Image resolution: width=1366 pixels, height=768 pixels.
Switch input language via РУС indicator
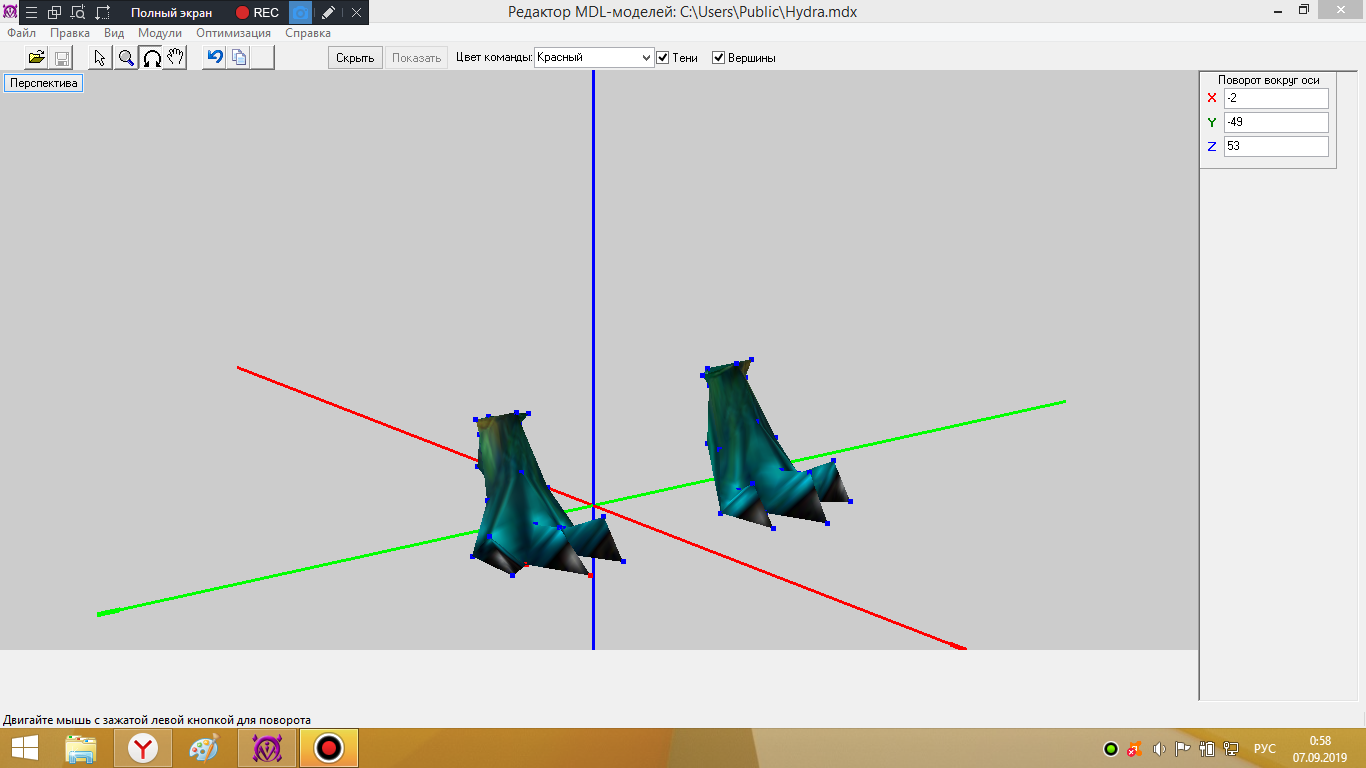pos(1265,748)
